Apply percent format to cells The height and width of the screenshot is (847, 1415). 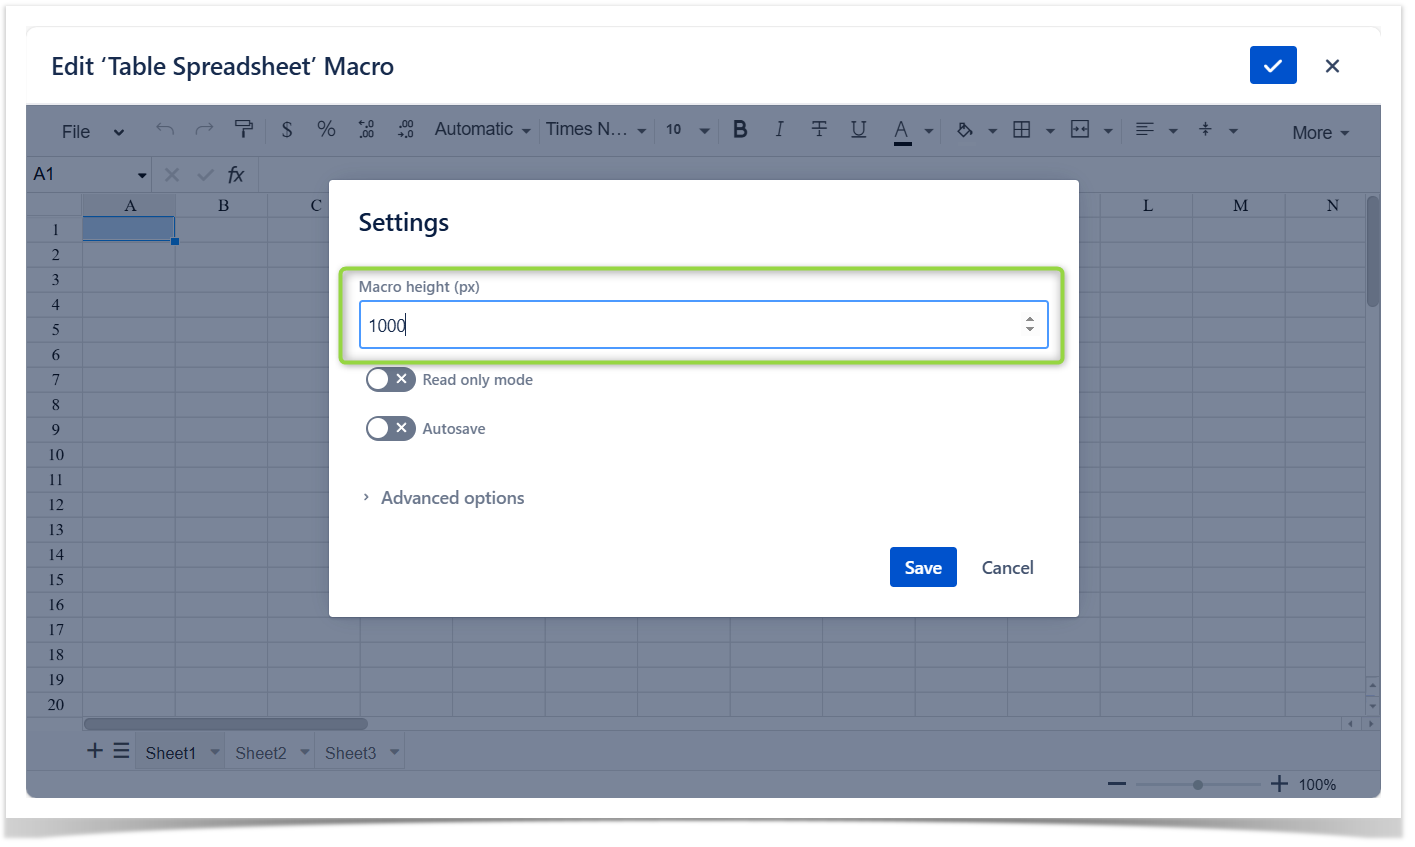326,129
